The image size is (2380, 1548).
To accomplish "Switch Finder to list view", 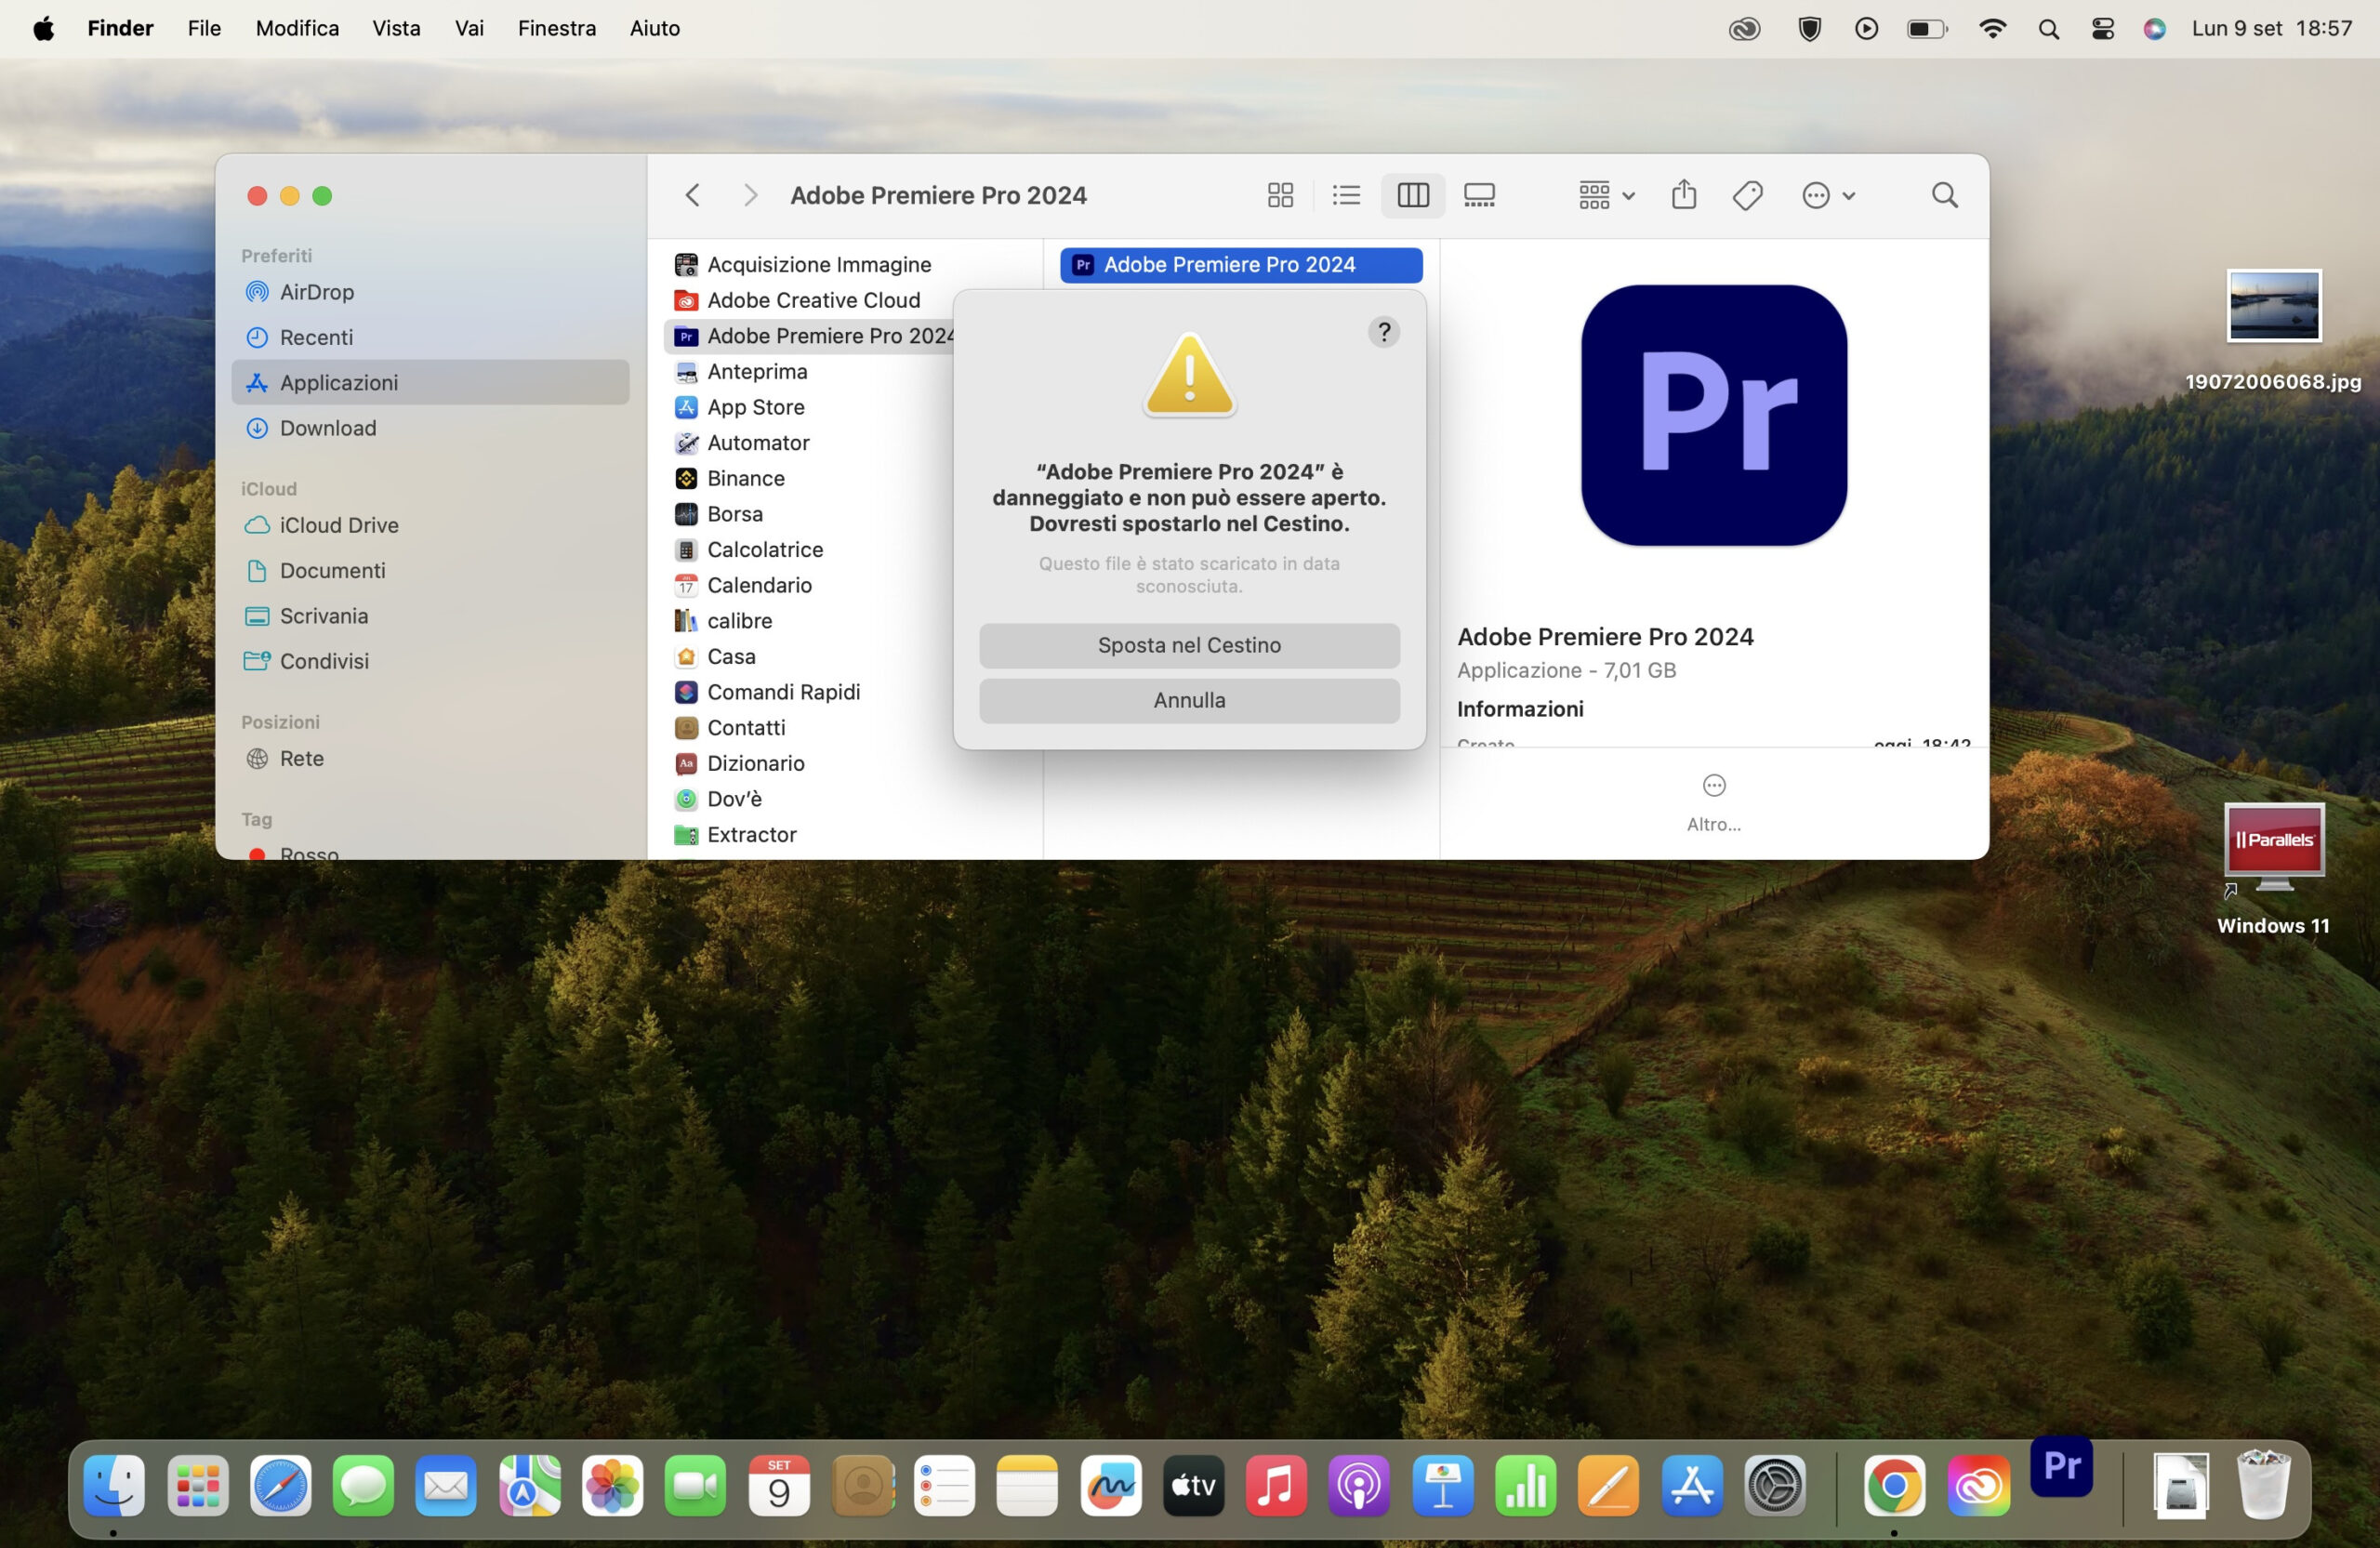I will point(1346,195).
